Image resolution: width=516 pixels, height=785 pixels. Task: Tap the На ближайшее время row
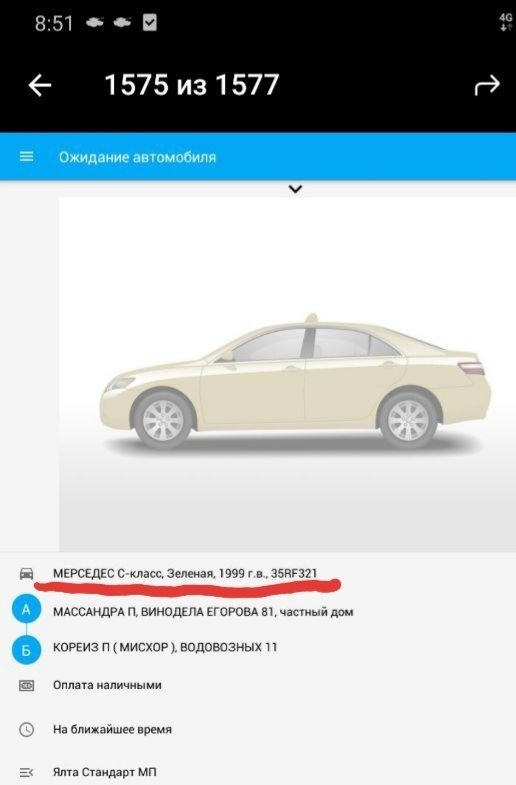(x=258, y=729)
